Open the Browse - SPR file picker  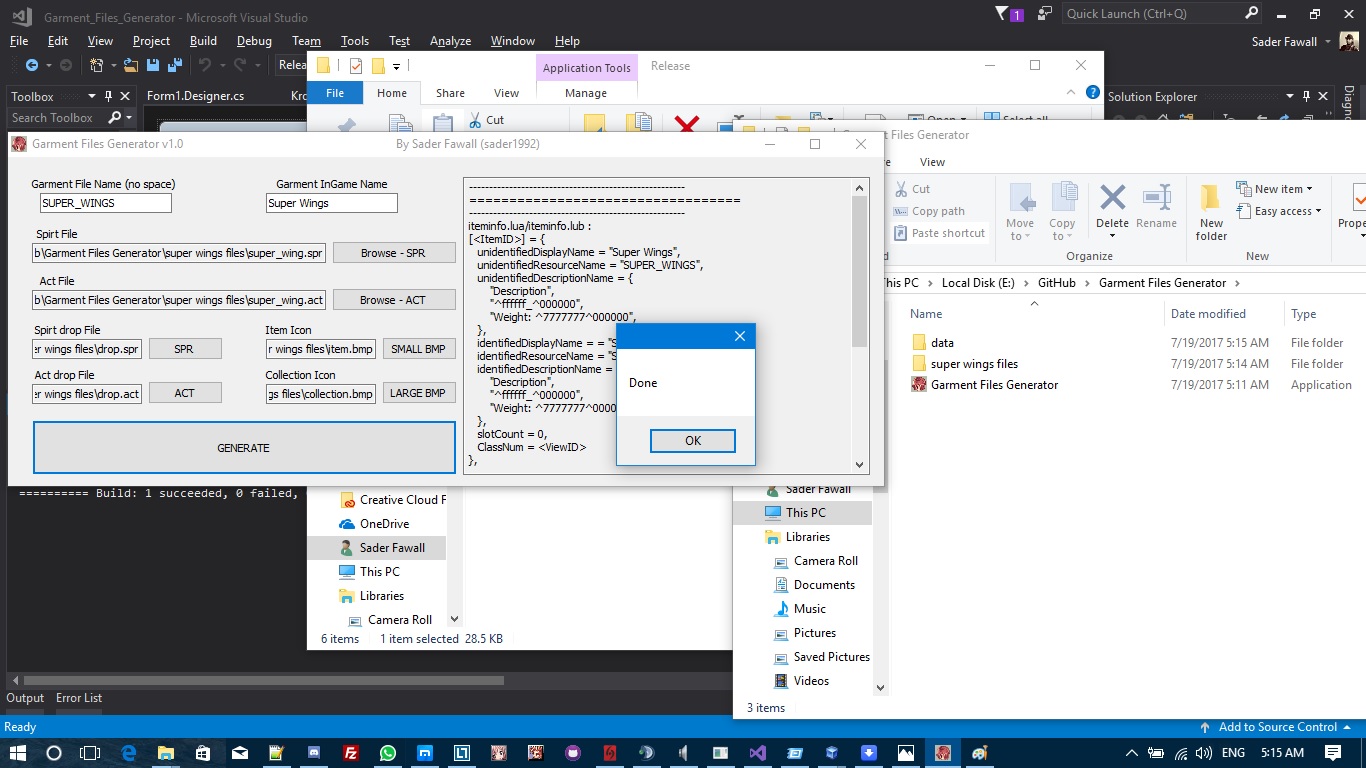pyautogui.click(x=393, y=253)
